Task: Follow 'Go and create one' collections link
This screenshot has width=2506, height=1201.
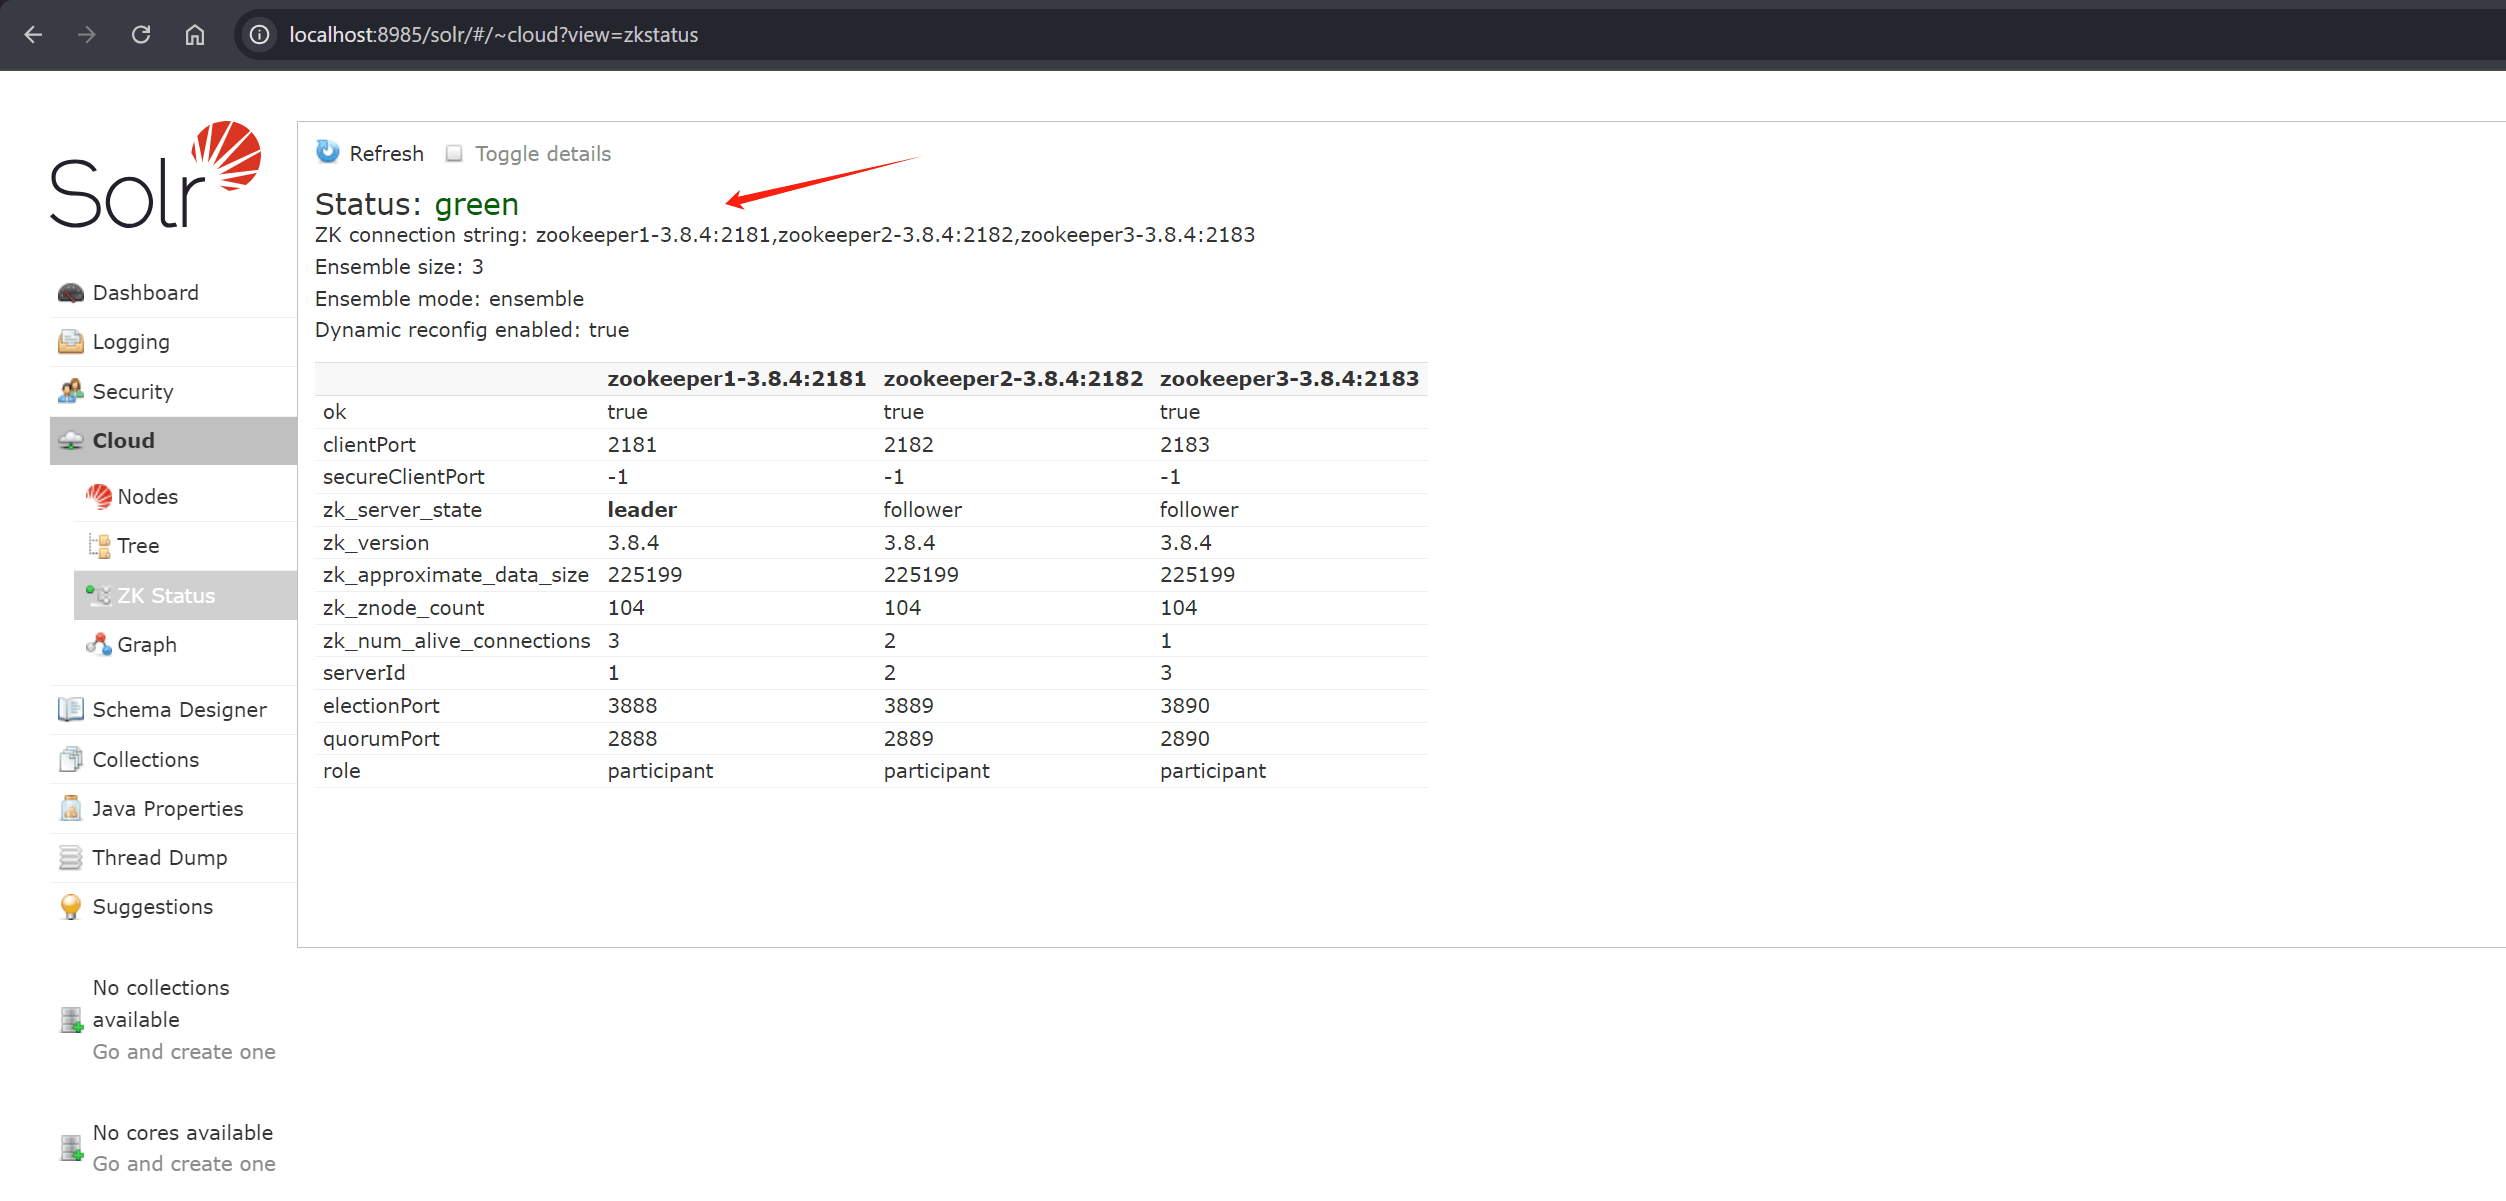Action: pyautogui.click(x=184, y=1052)
